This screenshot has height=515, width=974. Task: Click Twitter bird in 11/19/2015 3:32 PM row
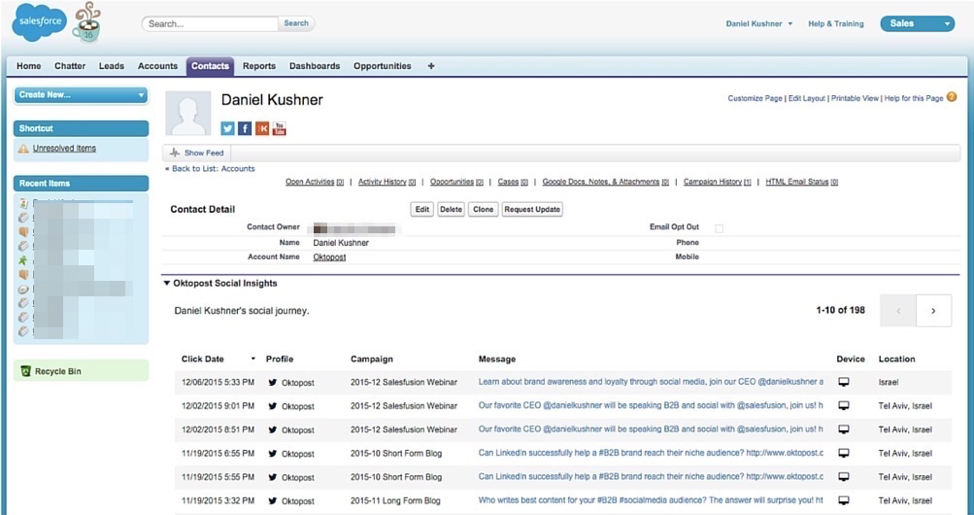272,501
